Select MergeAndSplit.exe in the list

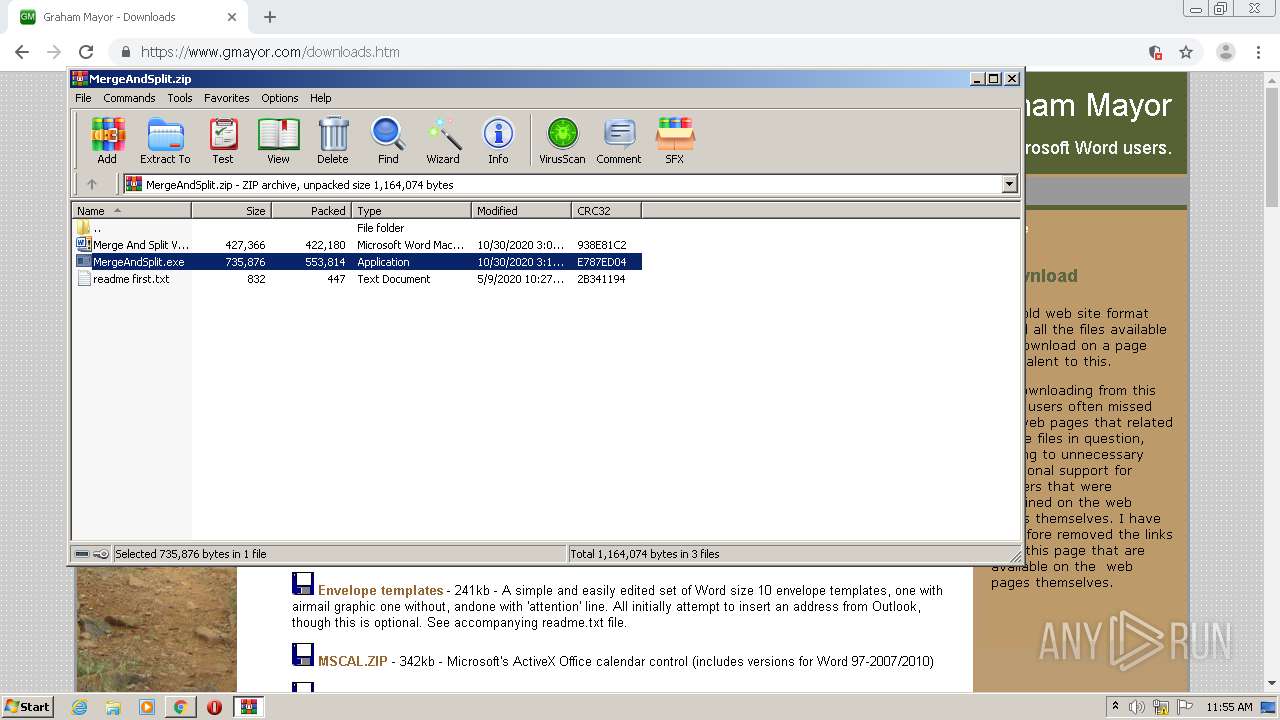coord(357,262)
